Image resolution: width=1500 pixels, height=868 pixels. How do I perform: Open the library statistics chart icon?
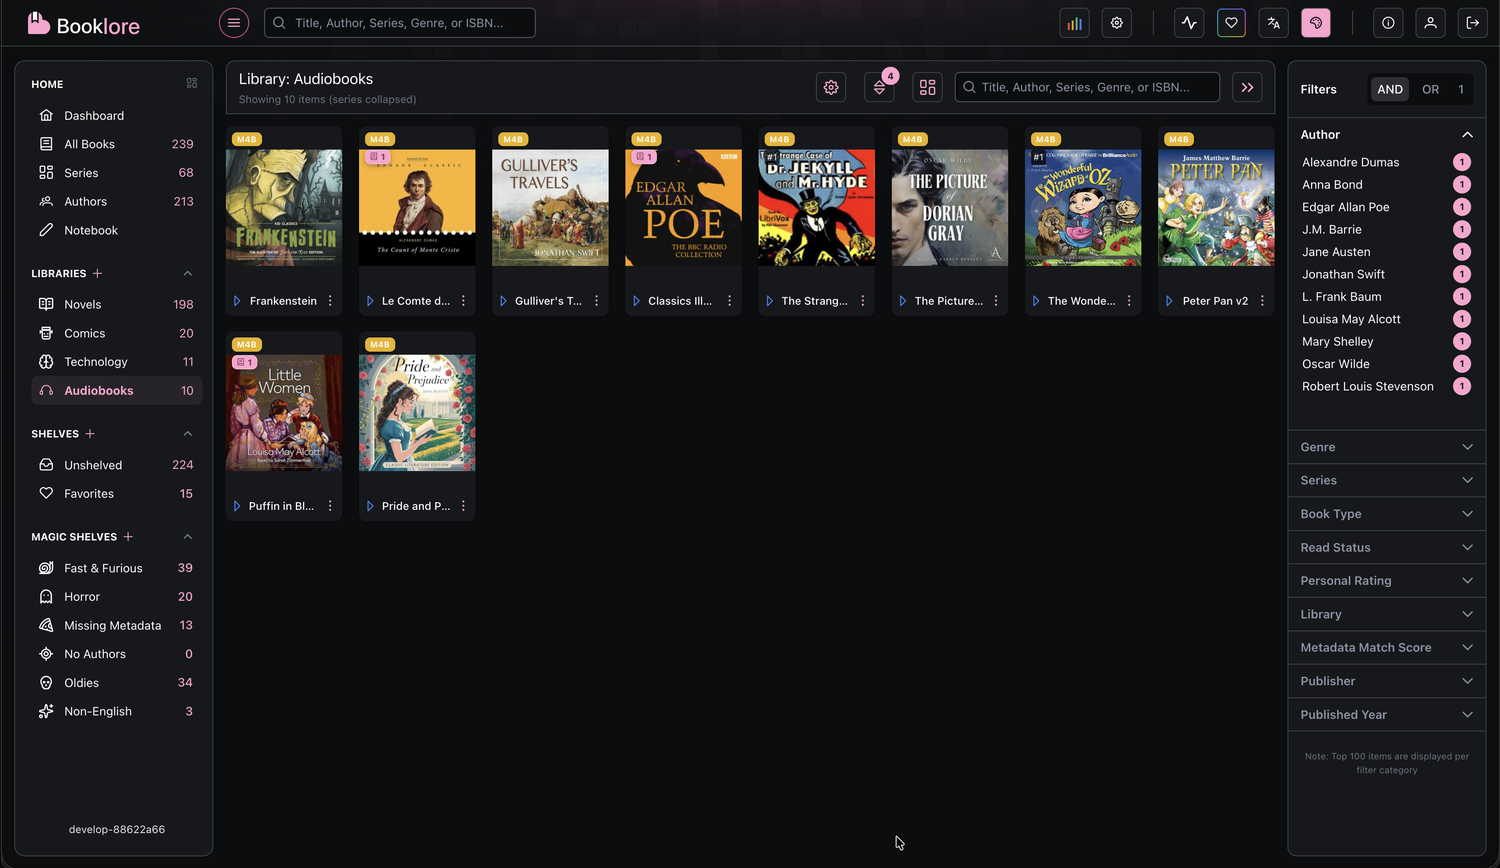point(1074,23)
